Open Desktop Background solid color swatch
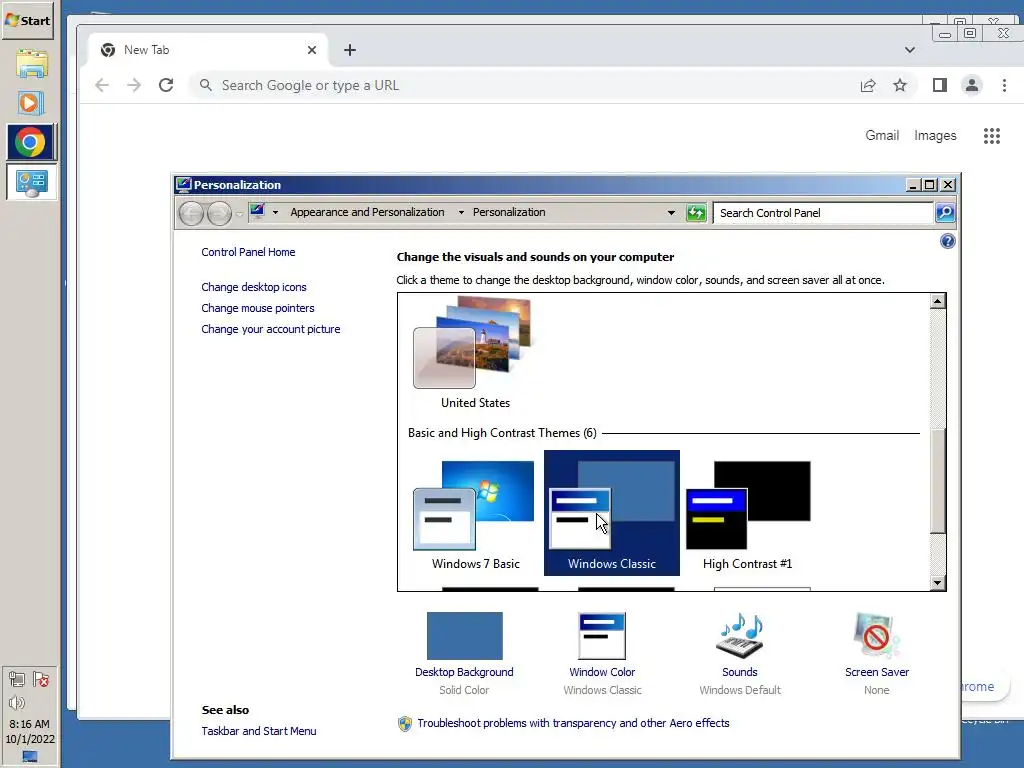1024x768 pixels. [464, 636]
